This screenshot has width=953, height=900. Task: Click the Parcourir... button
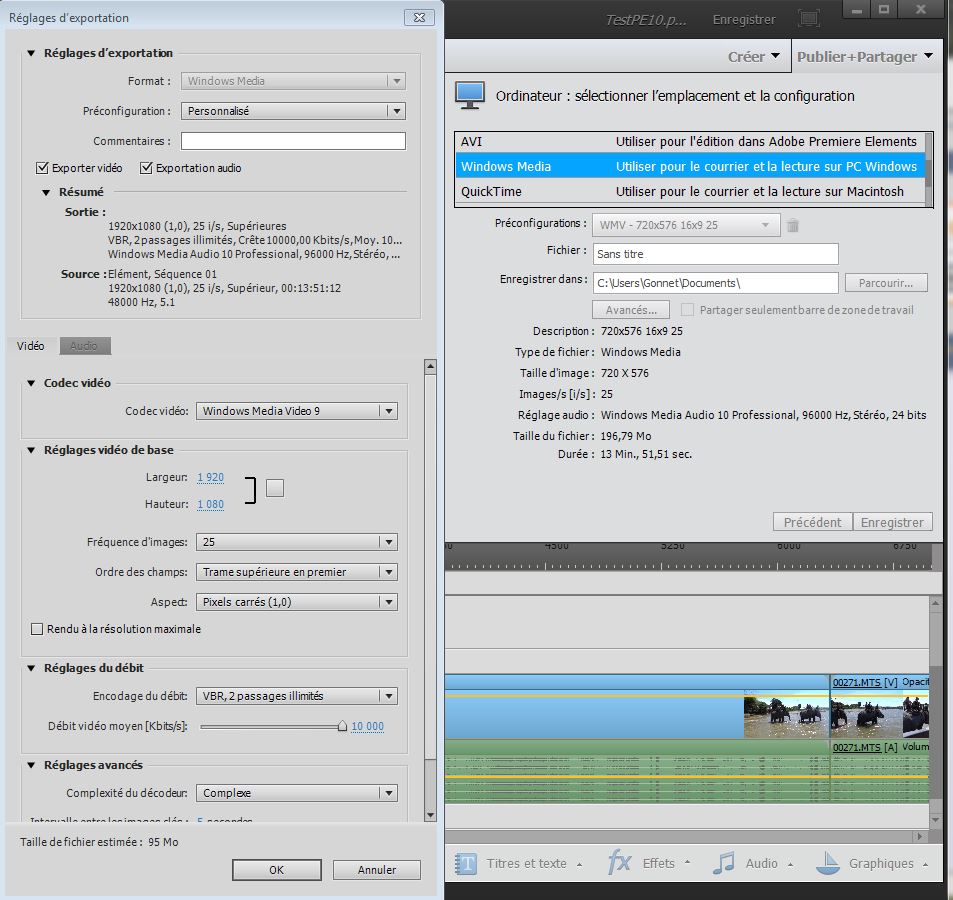[886, 283]
